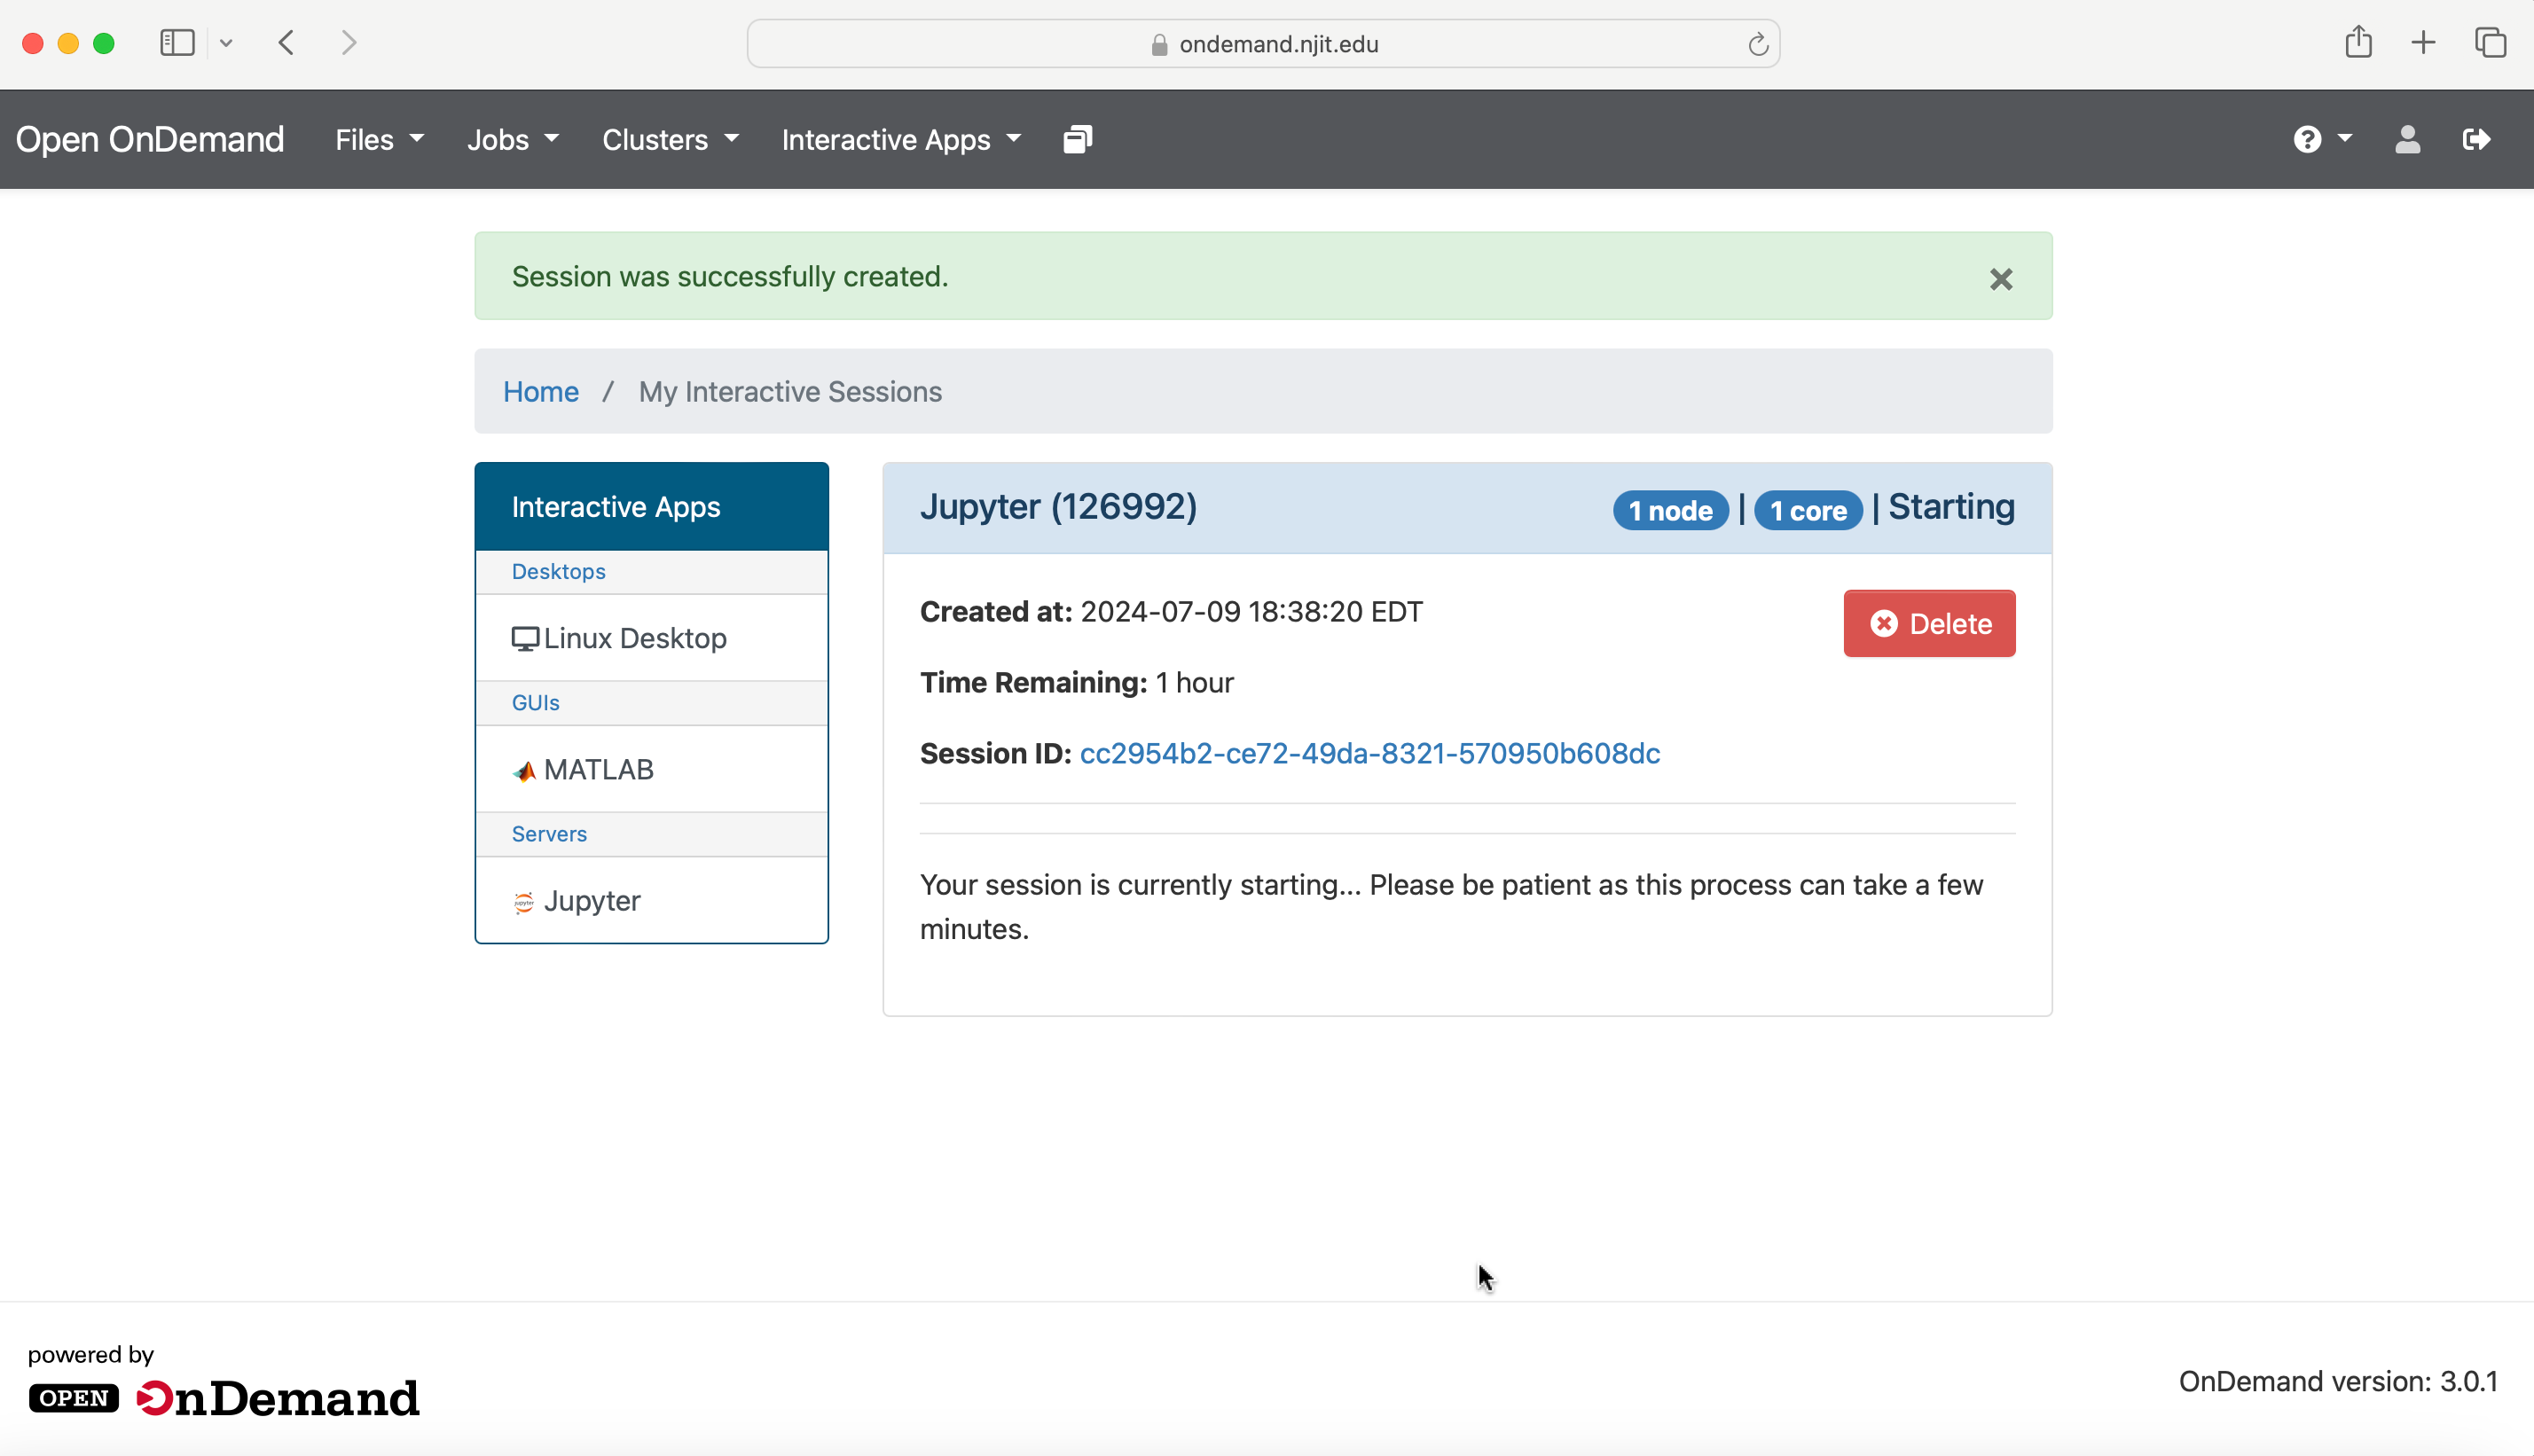The height and width of the screenshot is (1456, 2534).
Task: Click the user profile icon
Action: click(x=2408, y=139)
